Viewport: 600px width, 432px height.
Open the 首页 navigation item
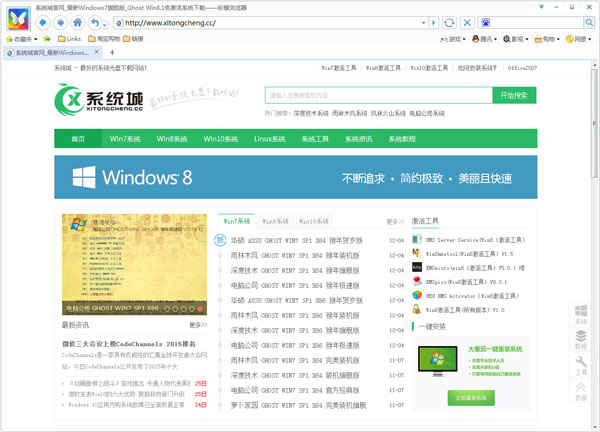(78, 139)
